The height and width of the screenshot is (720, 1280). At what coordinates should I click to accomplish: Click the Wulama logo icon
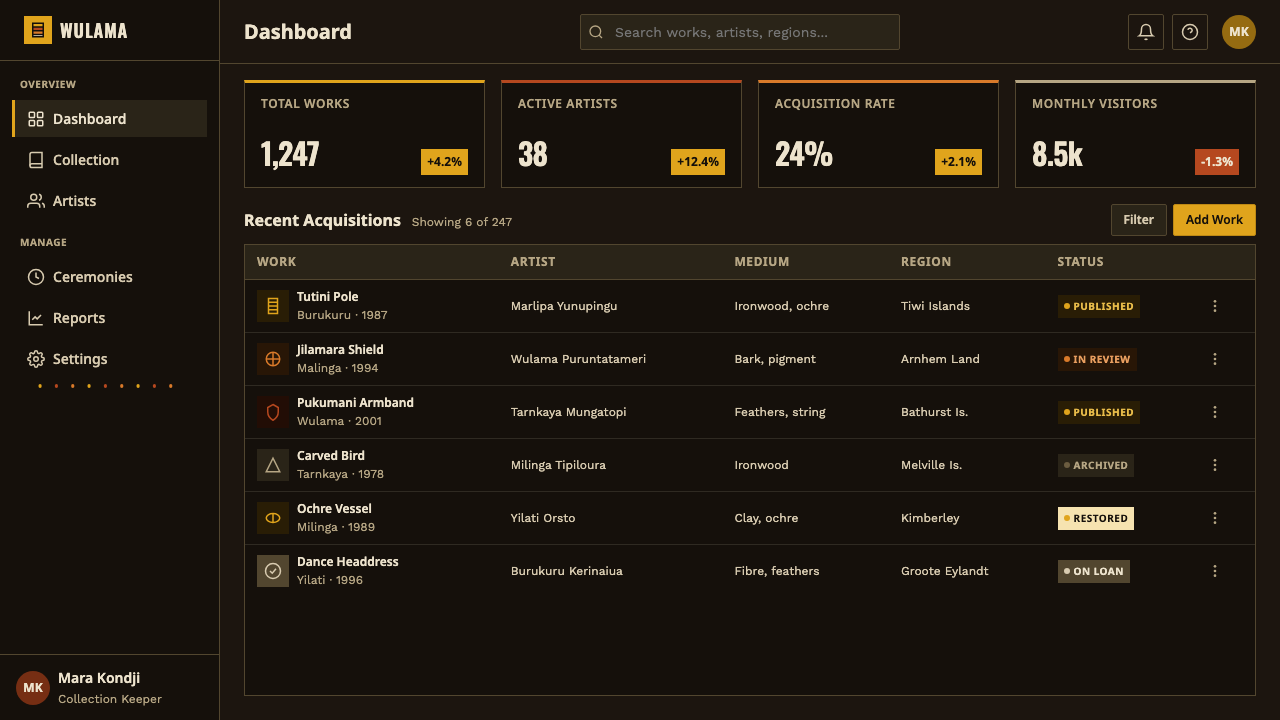pos(38,30)
